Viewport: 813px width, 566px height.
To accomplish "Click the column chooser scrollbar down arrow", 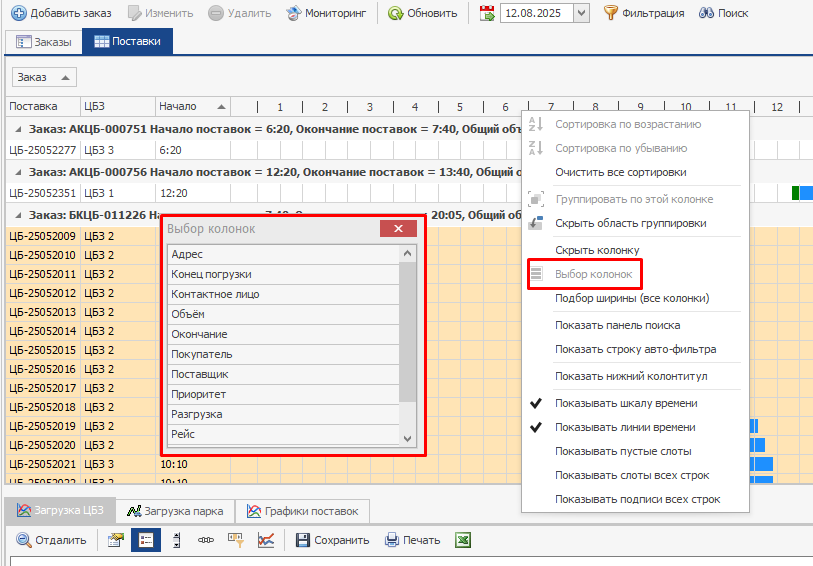I will pos(407,438).
